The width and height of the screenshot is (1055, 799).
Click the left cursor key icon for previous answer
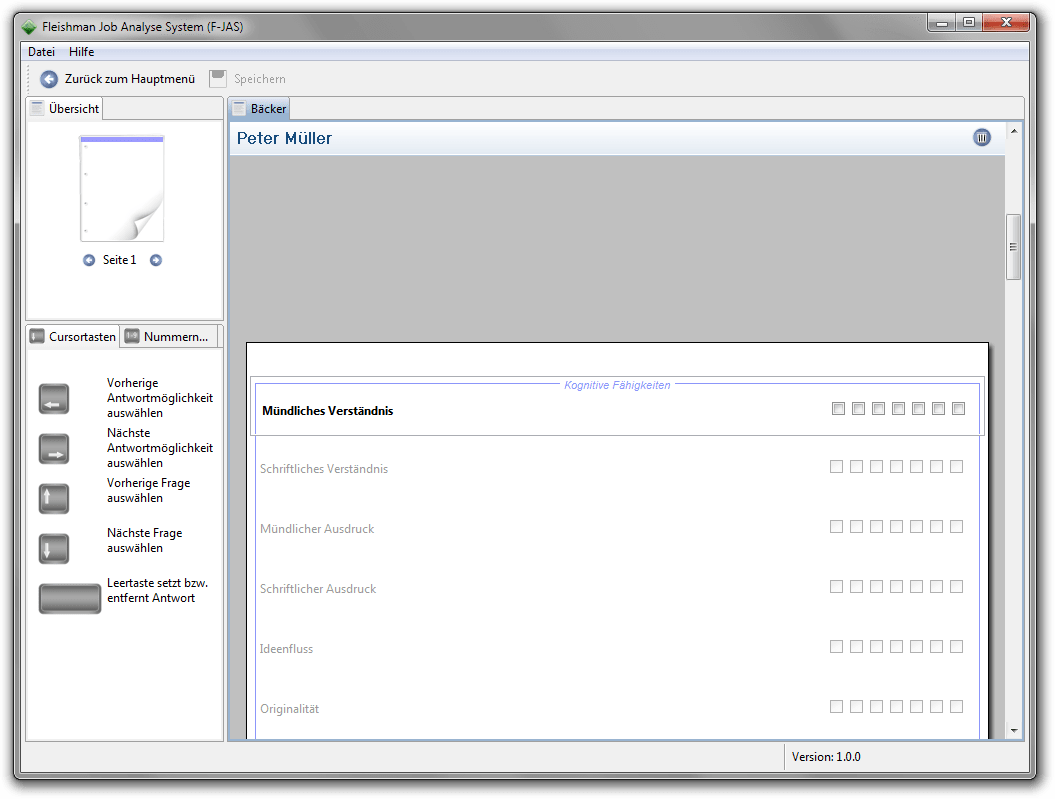pyautogui.click(x=53, y=398)
